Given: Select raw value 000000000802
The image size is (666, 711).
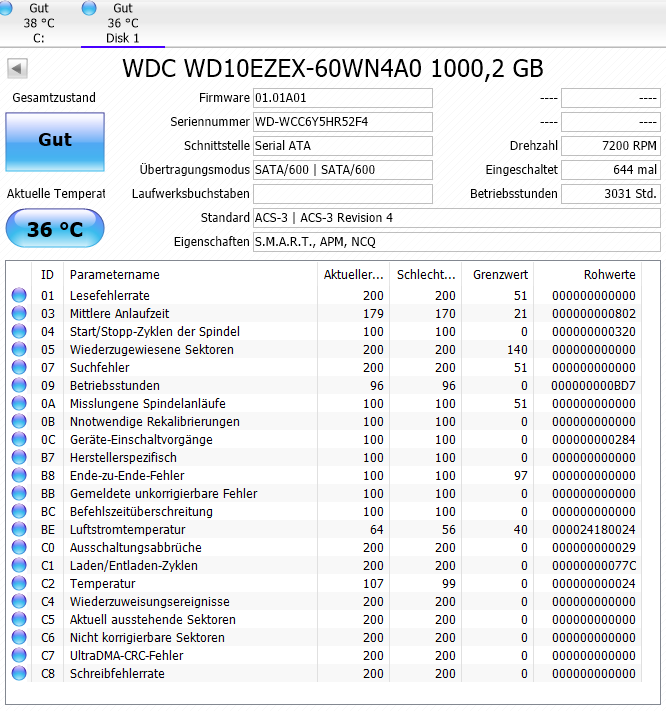Looking at the screenshot, I should pos(593,313).
